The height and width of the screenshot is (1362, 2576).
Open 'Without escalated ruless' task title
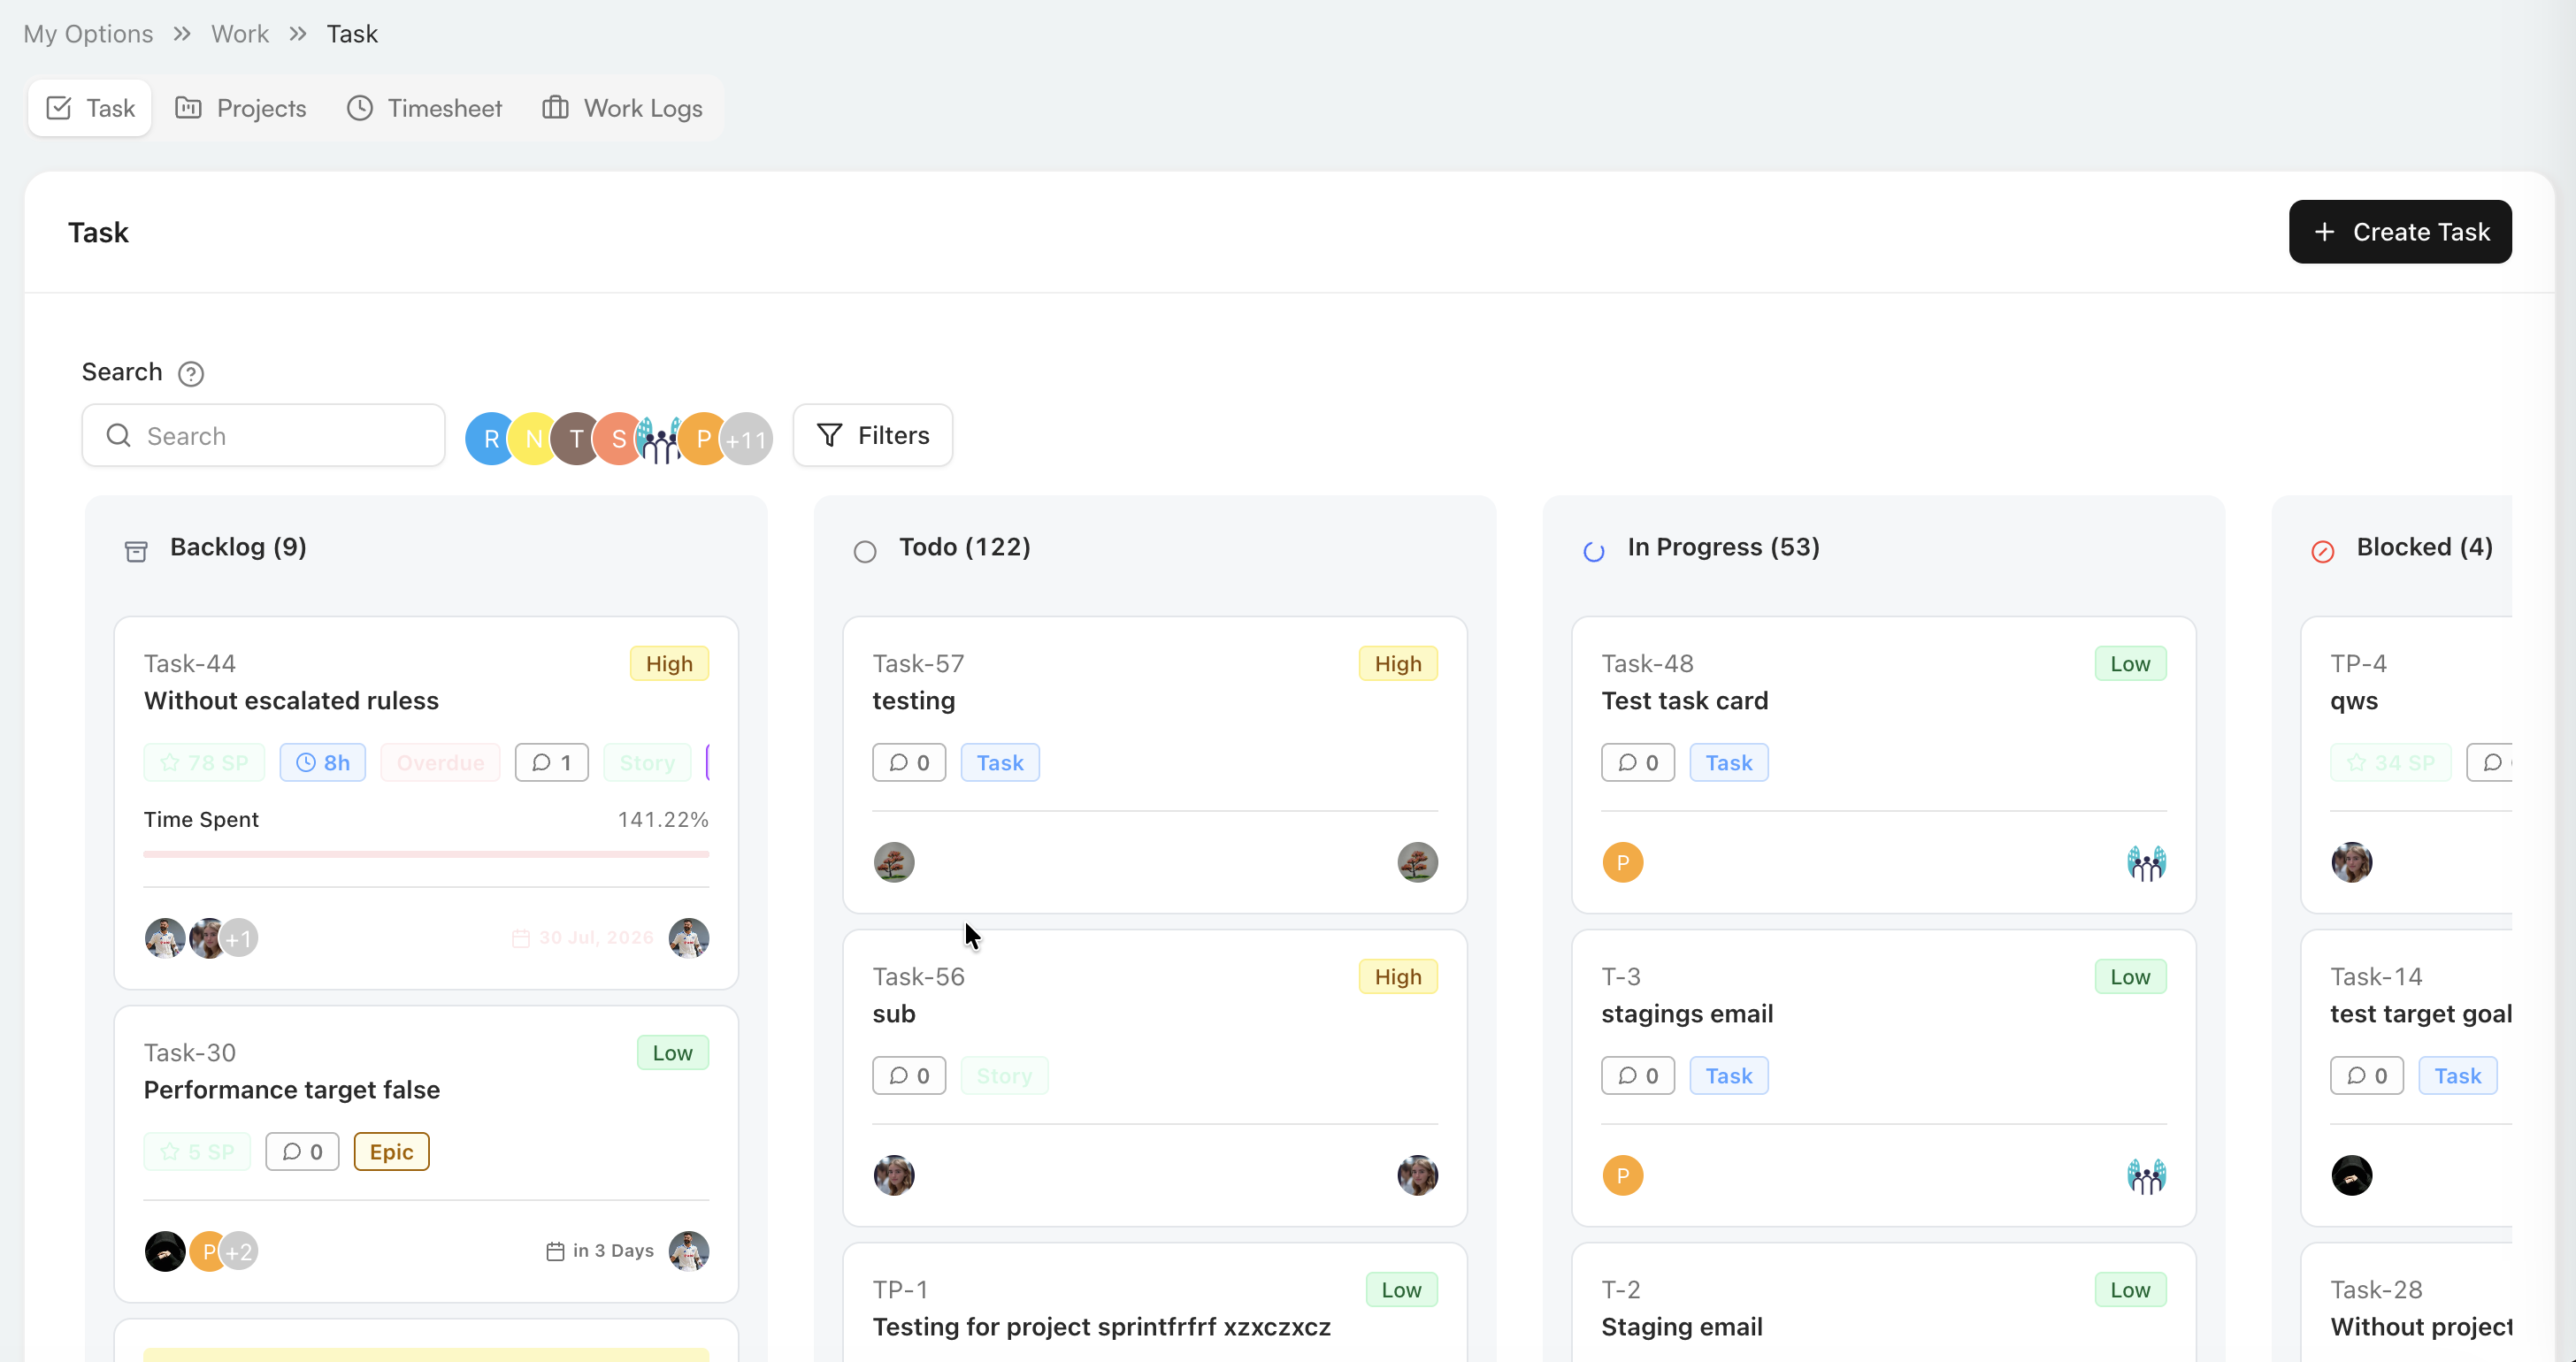coord(291,700)
